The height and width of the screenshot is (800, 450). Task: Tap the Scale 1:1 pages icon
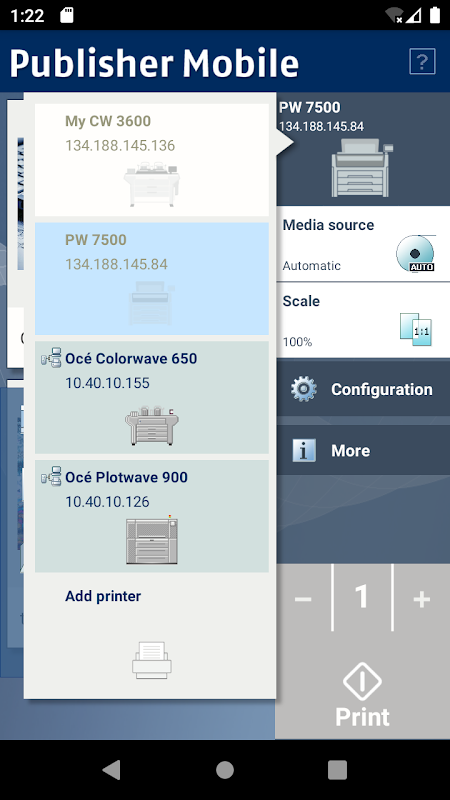point(415,330)
